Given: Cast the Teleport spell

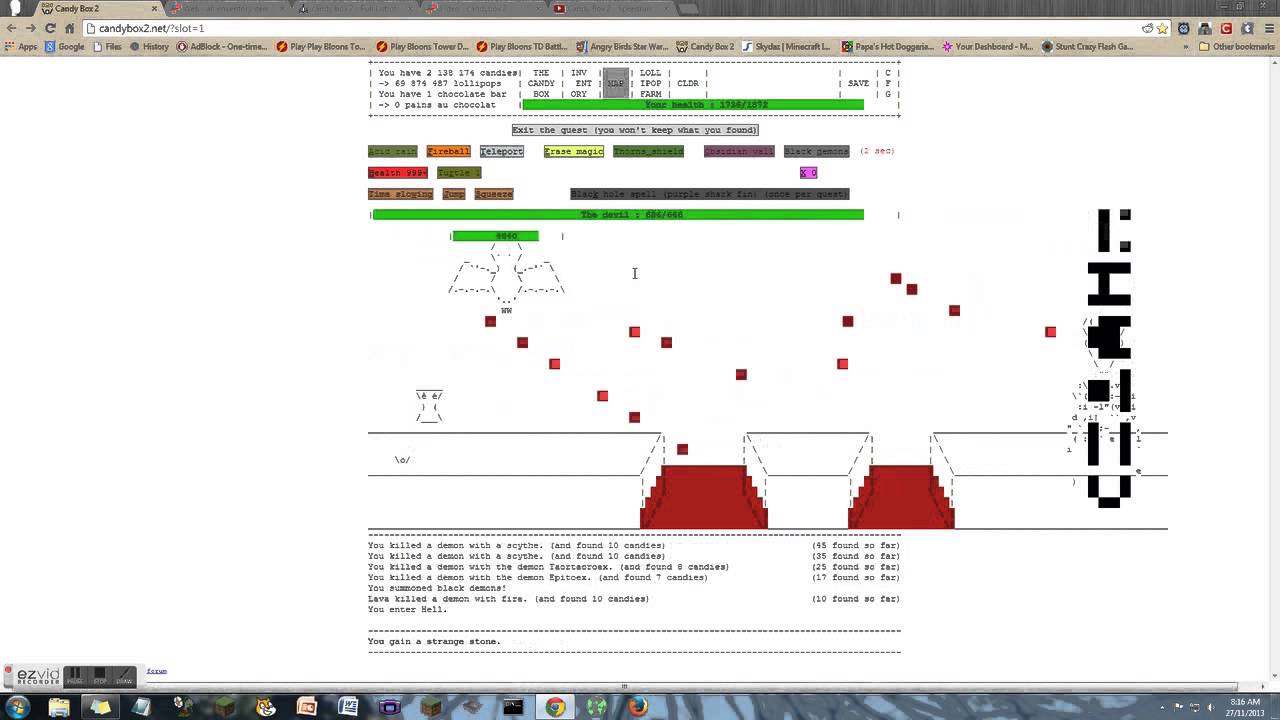Looking at the screenshot, I should tap(502, 151).
